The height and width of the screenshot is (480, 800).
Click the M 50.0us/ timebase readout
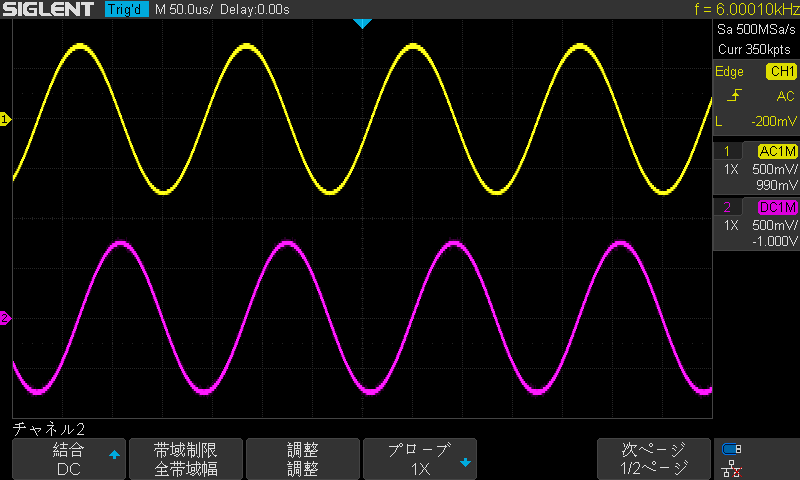[x=184, y=9]
